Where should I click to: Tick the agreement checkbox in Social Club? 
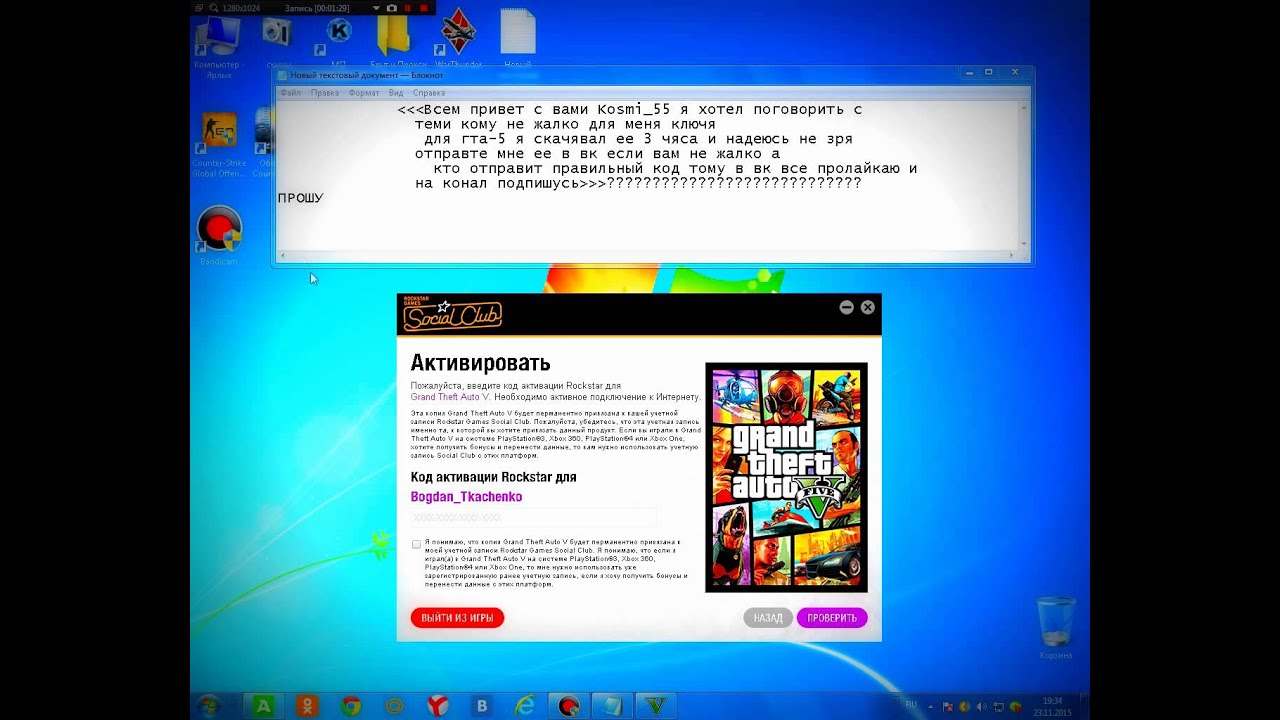click(x=416, y=544)
